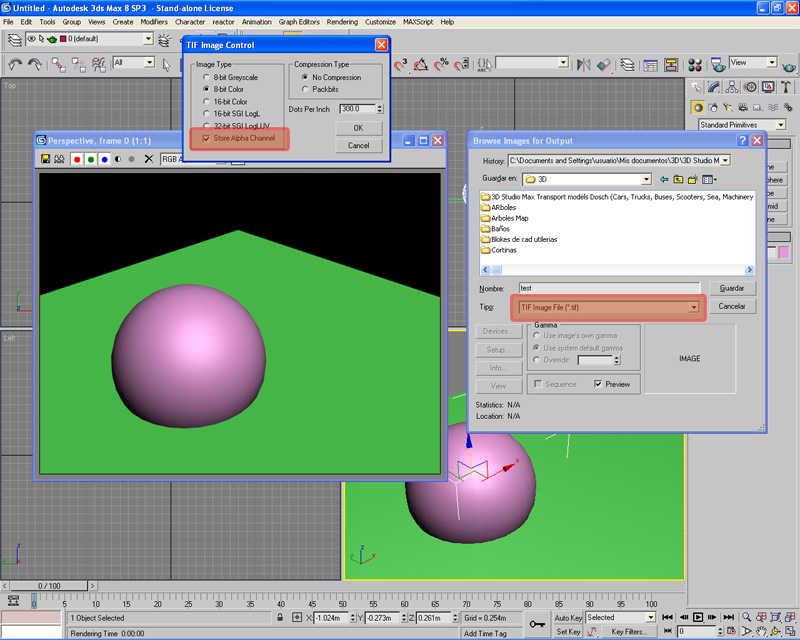Open the file type (Tipo) dropdown

tap(693, 307)
